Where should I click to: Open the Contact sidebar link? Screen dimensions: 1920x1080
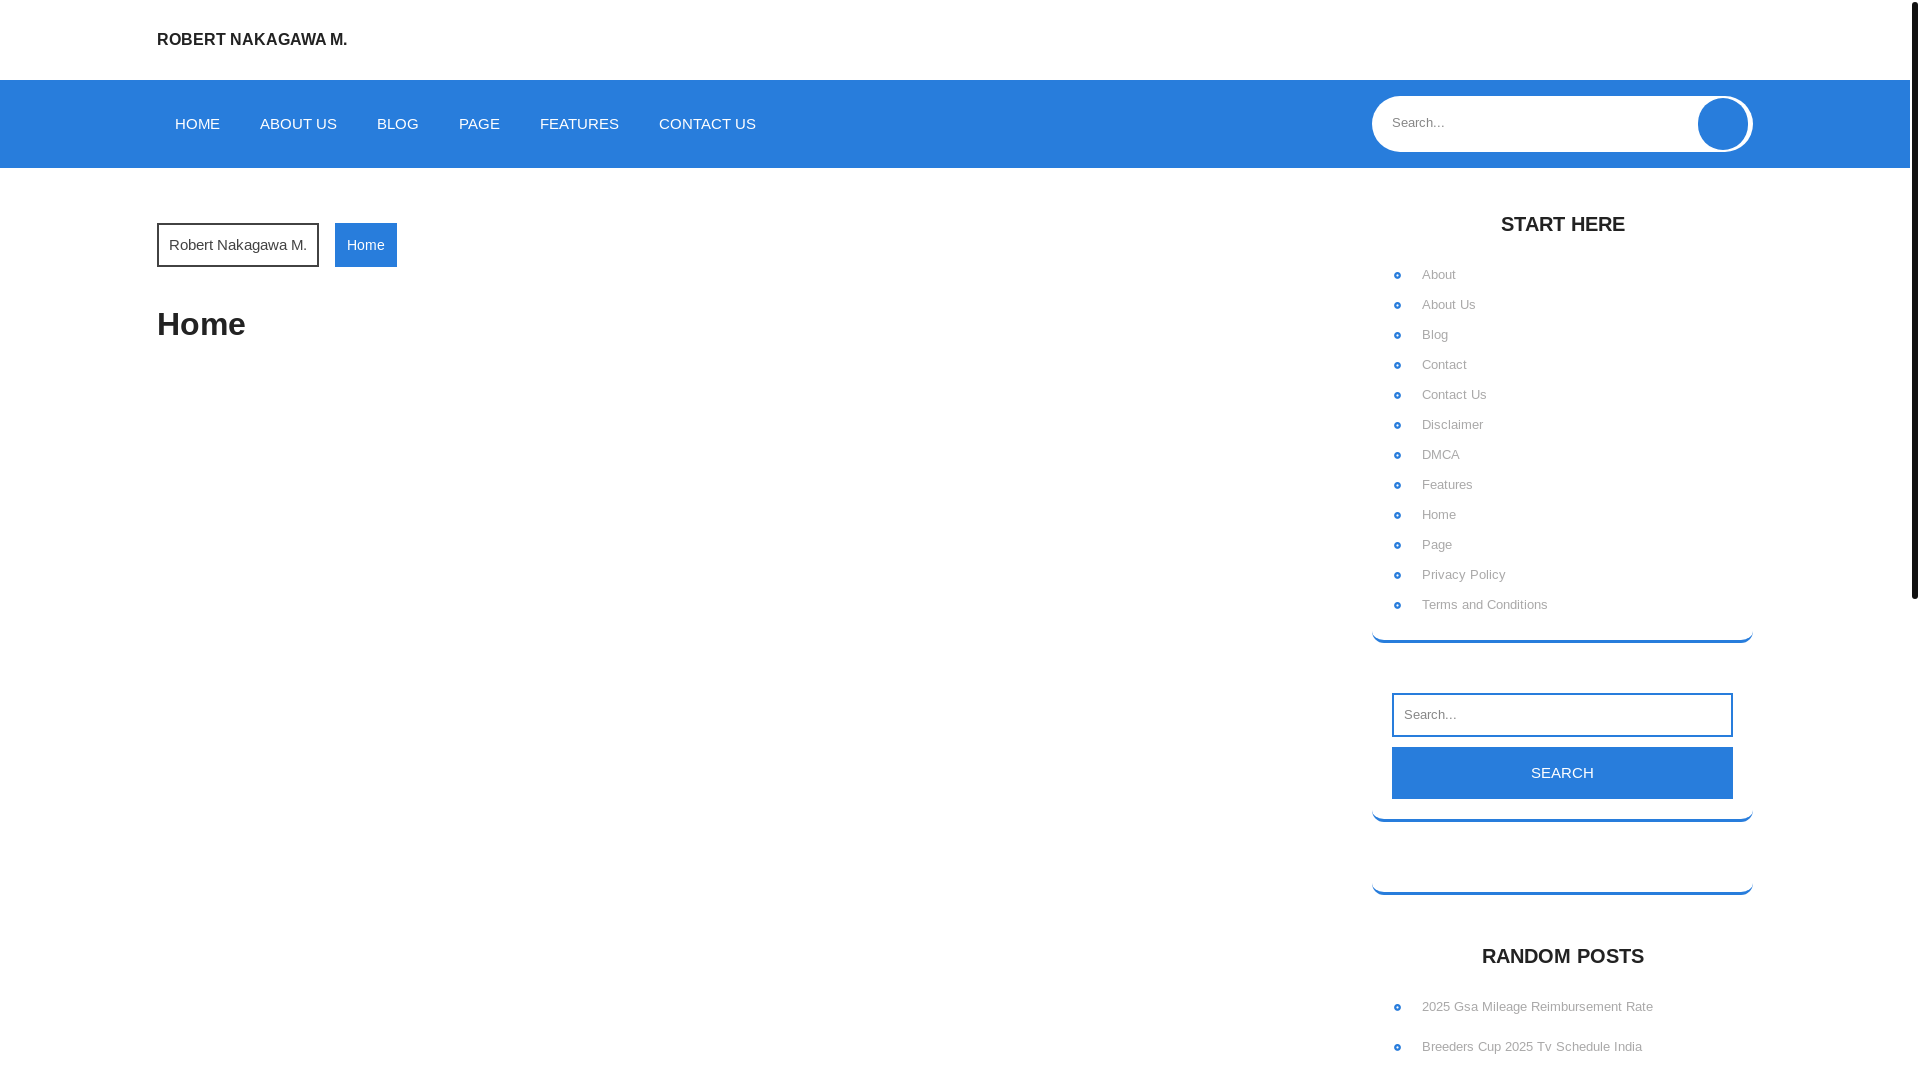(x=1444, y=365)
